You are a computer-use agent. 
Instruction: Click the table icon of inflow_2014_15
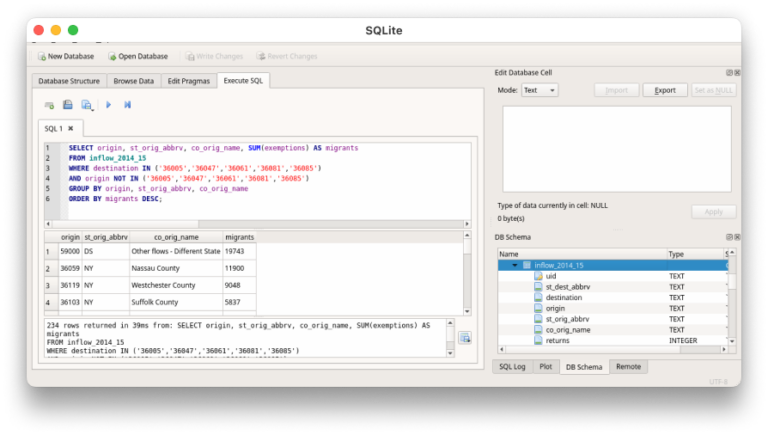point(527,266)
